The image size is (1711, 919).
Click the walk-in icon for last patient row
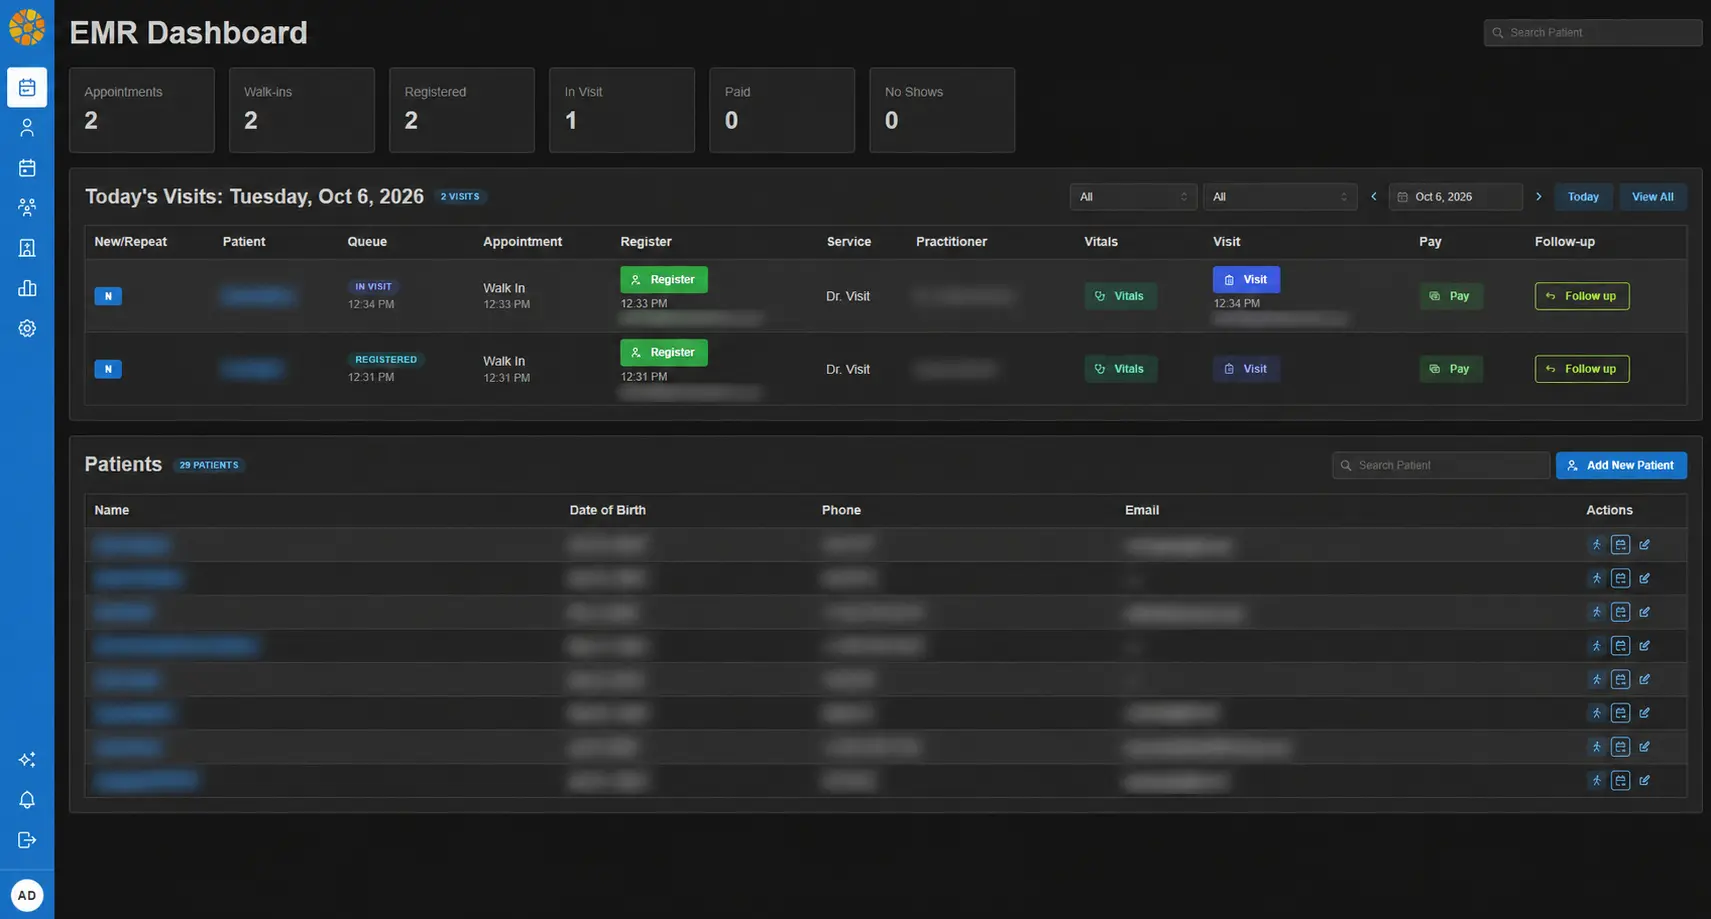coord(1597,781)
